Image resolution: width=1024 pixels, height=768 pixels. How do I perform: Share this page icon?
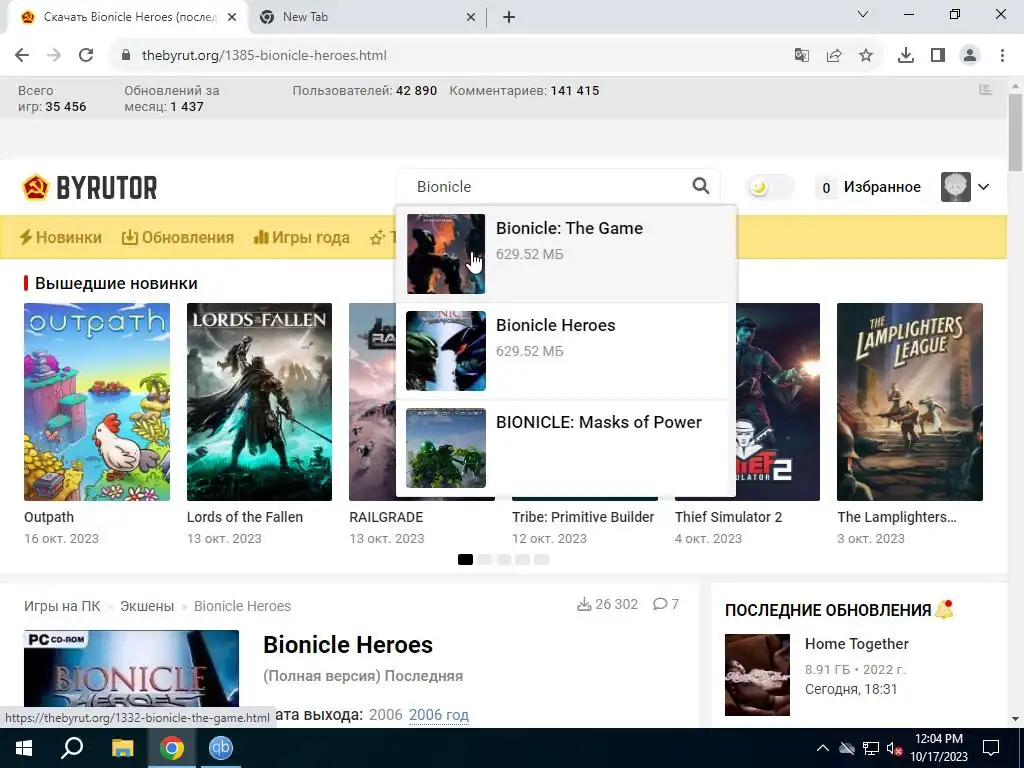click(x=834, y=56)
